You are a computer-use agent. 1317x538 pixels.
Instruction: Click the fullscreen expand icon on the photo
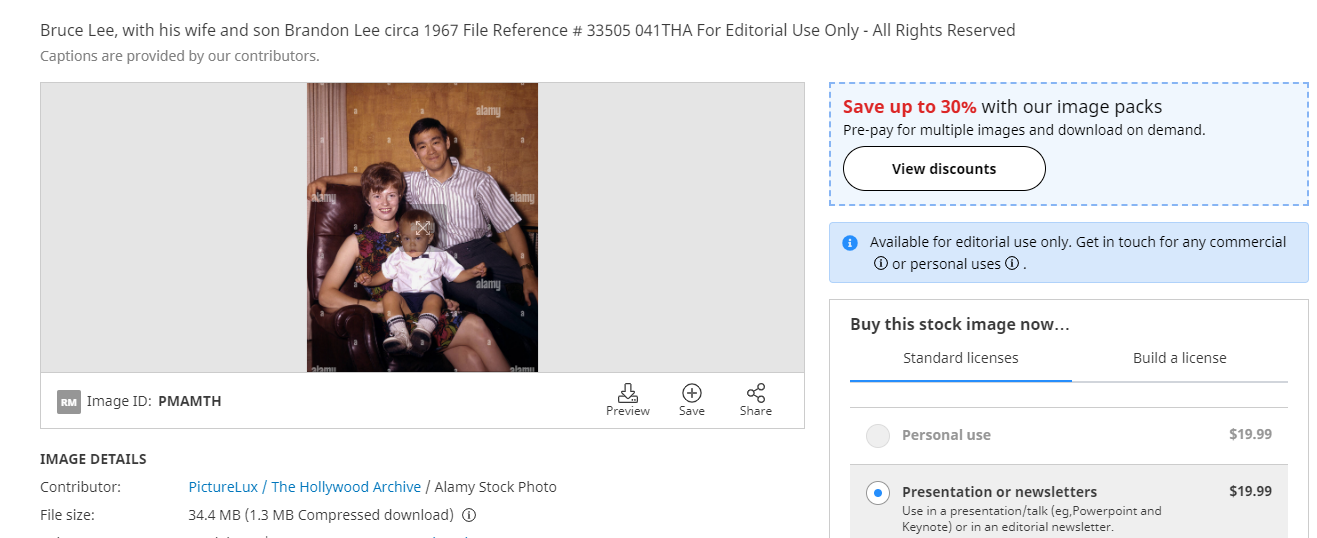[423, 228]
